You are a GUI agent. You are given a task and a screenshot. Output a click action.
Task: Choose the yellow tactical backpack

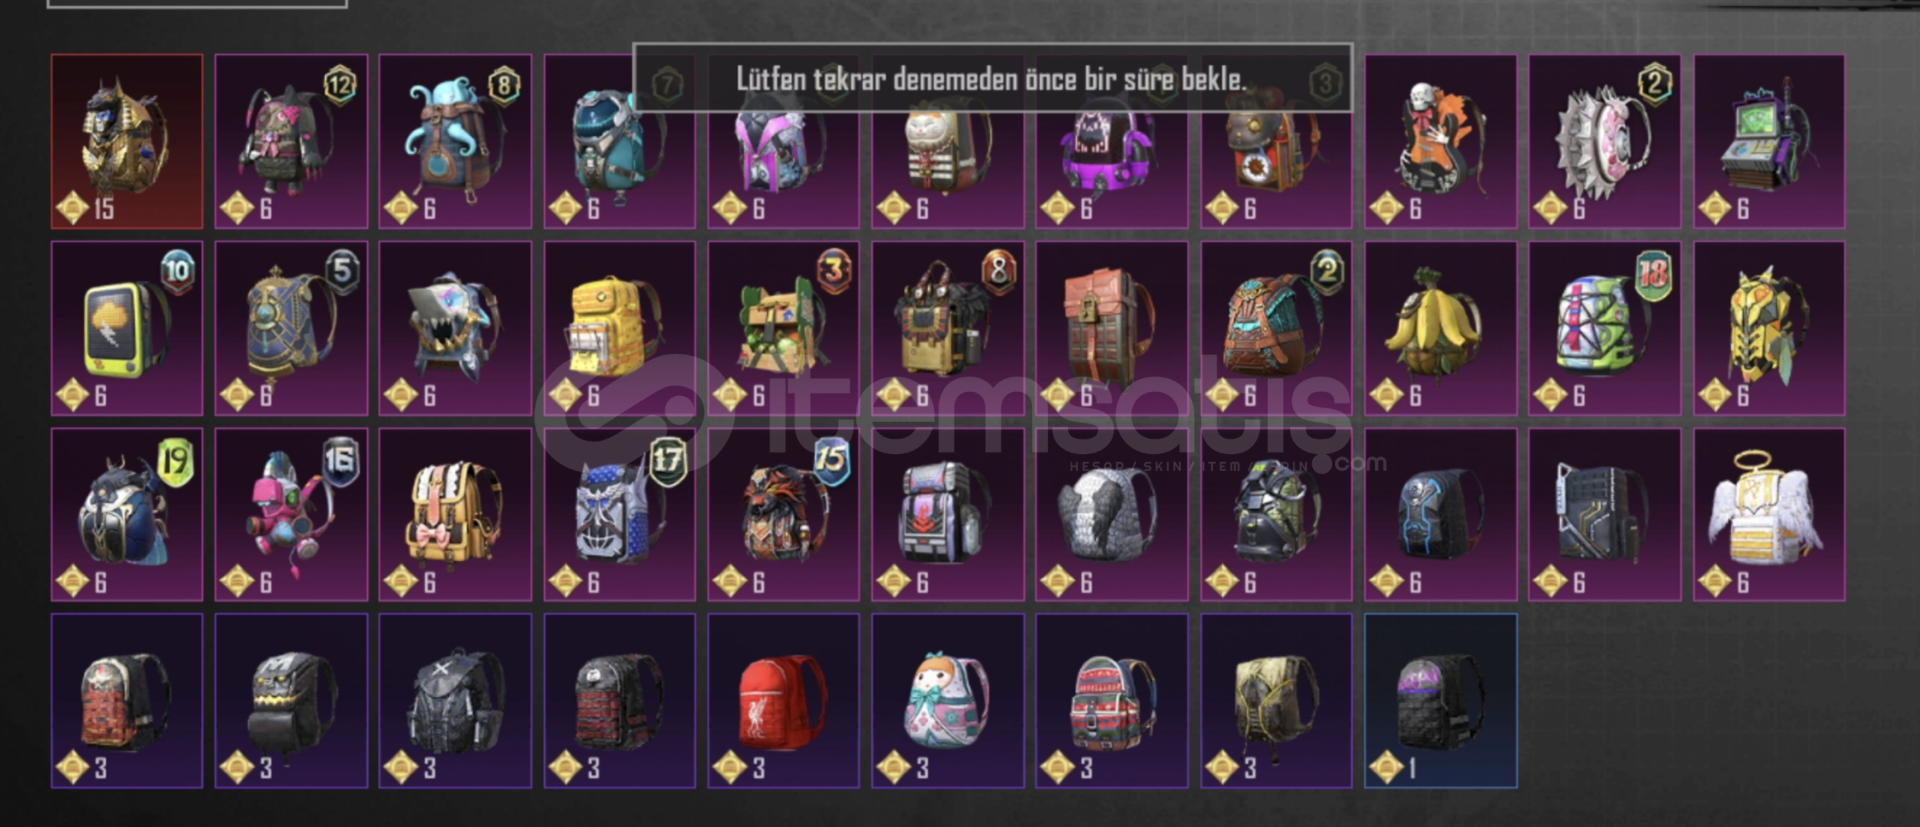click(x=619, y=328)
